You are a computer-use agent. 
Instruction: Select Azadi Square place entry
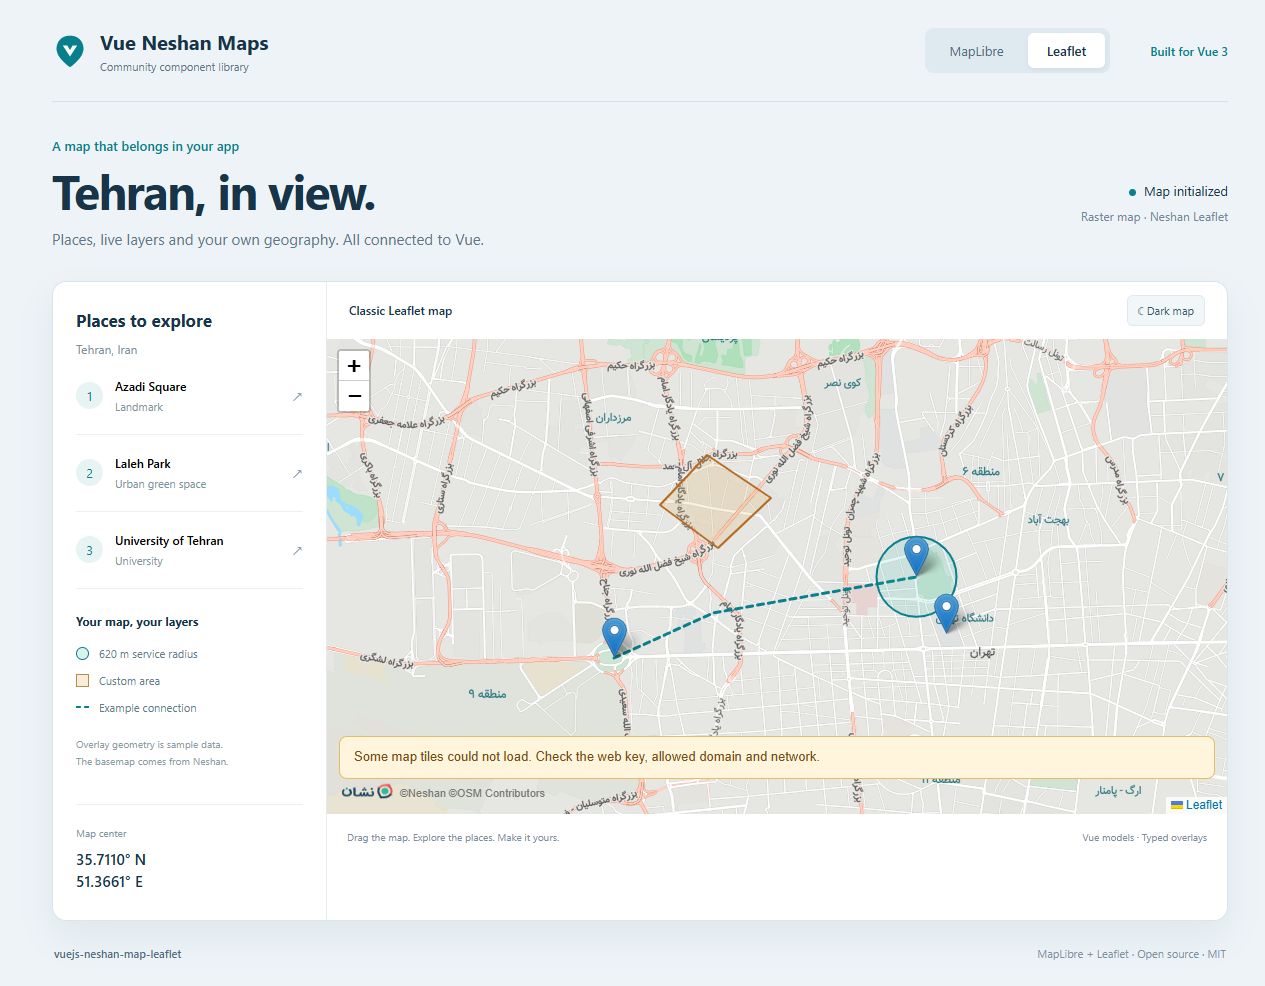click(x=189, y=397)
